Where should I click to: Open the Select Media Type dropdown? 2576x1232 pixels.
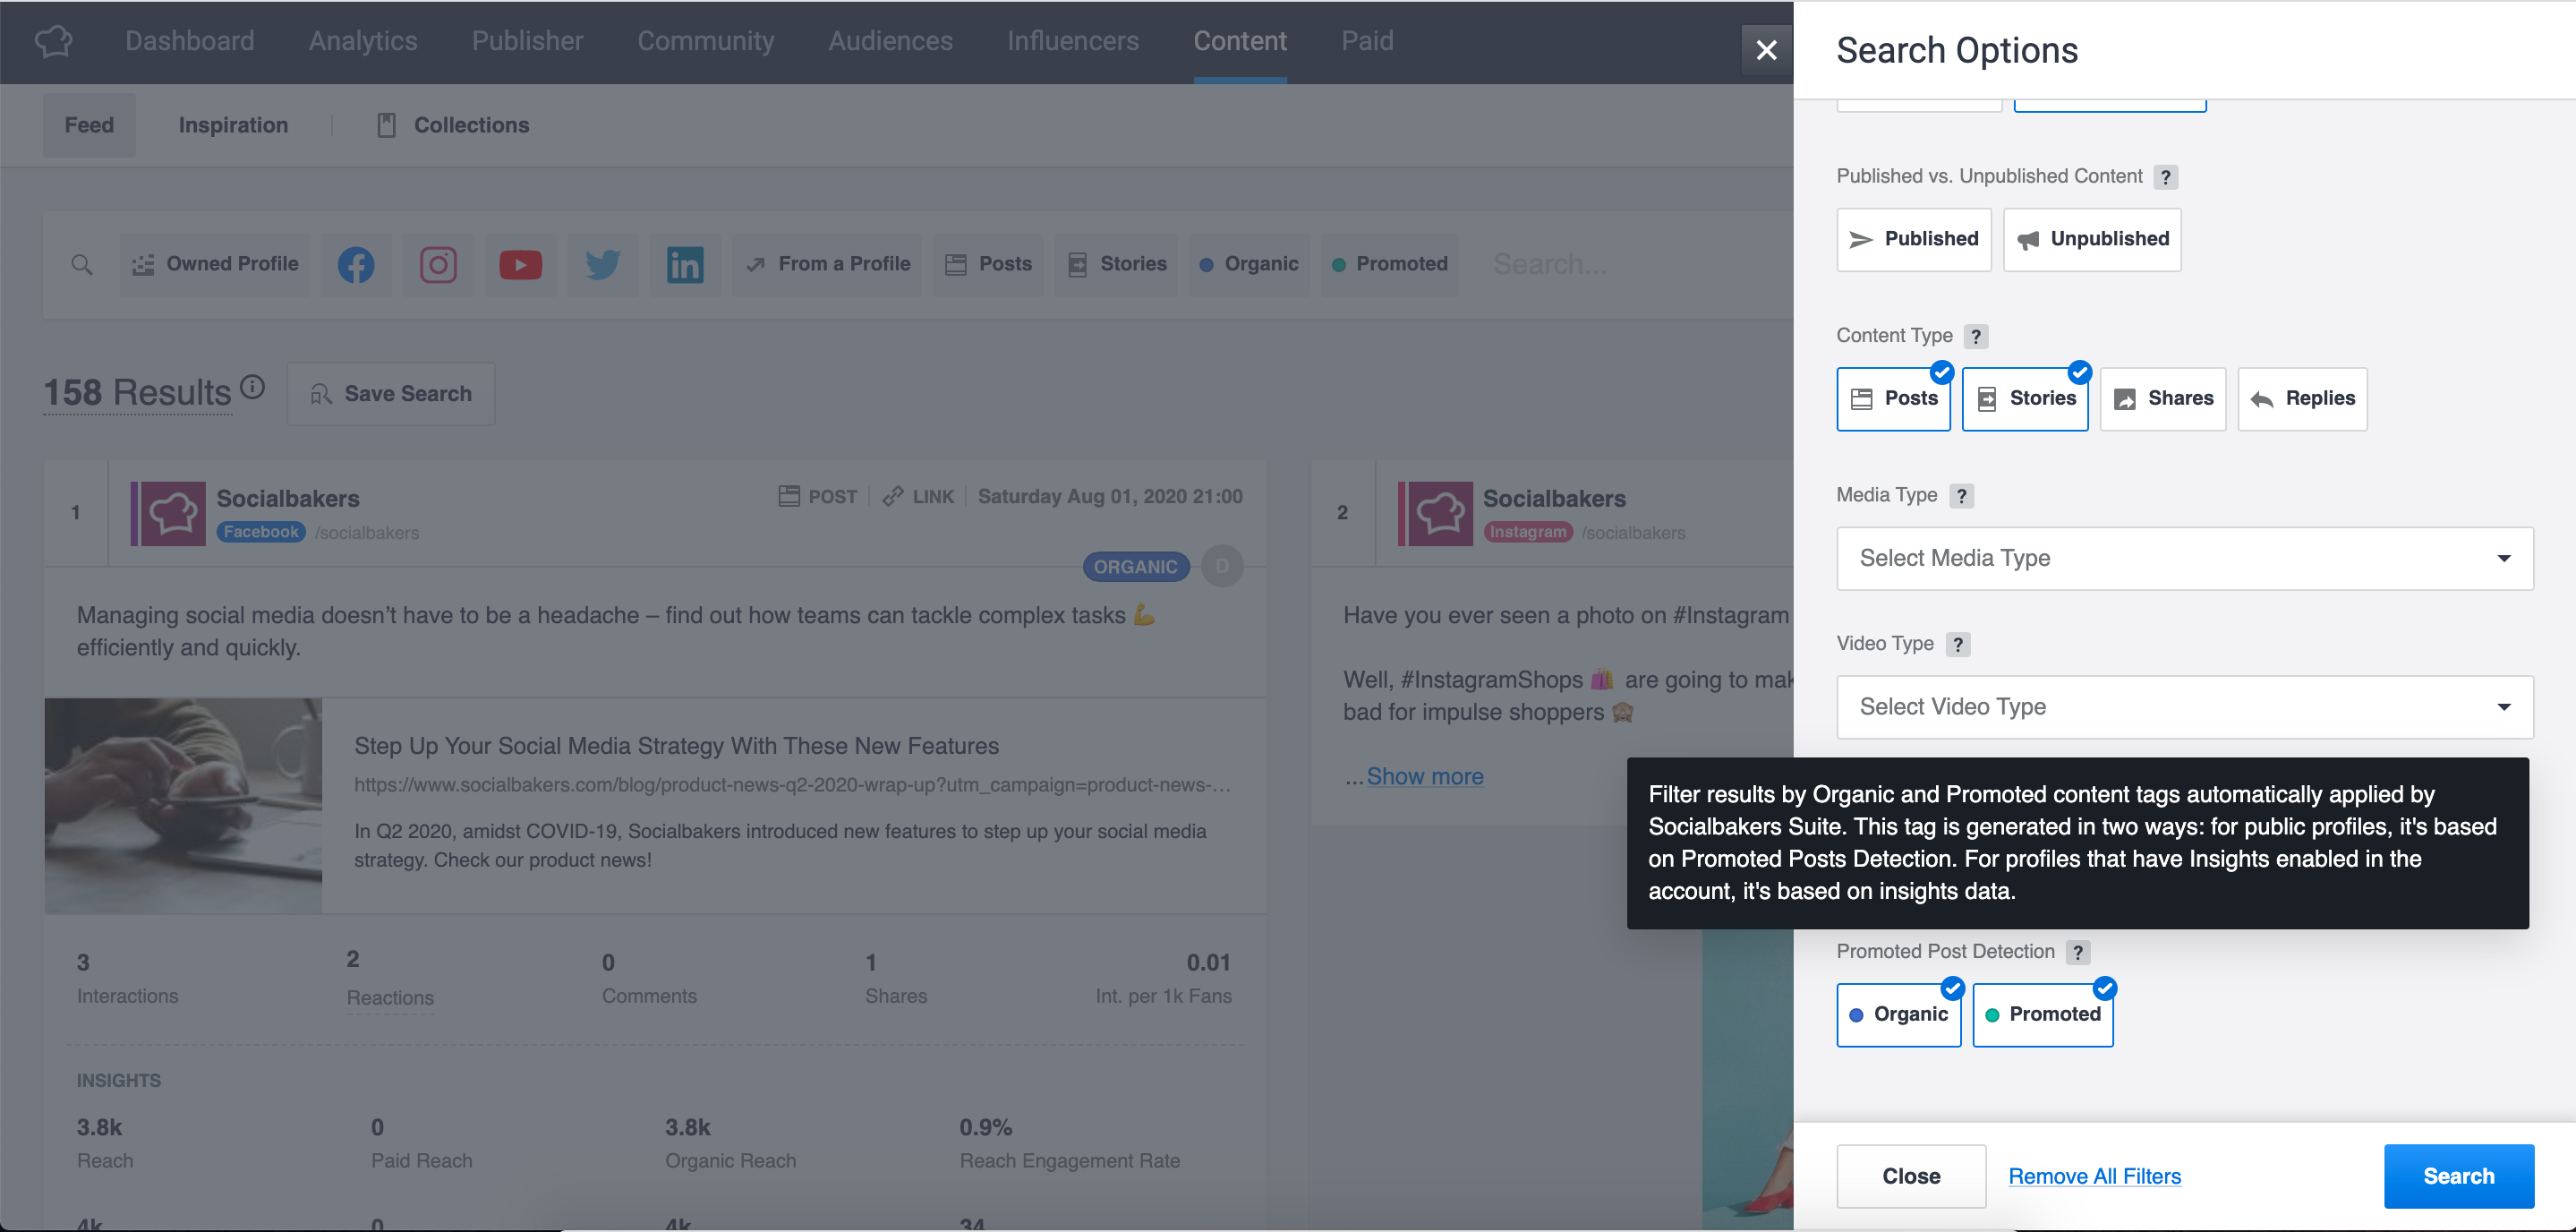(2184, 558)
